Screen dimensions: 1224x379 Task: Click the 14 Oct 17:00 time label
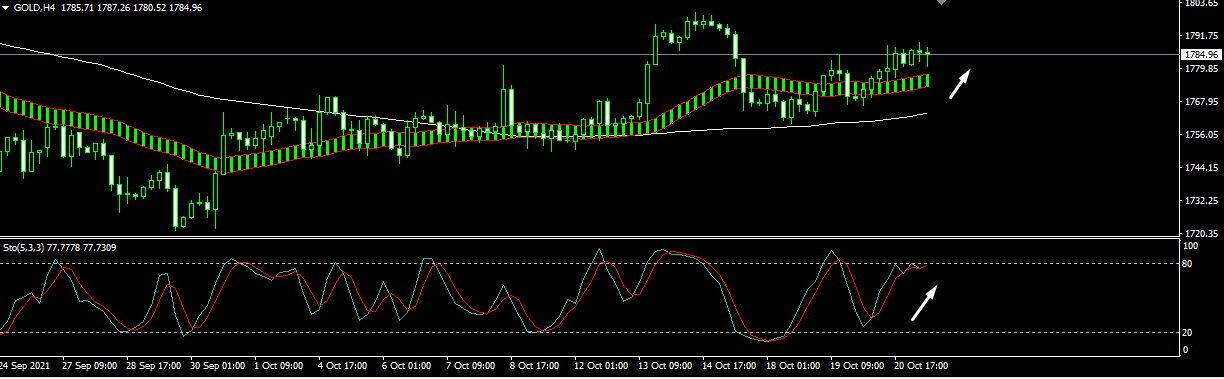[x=730, y=367]
